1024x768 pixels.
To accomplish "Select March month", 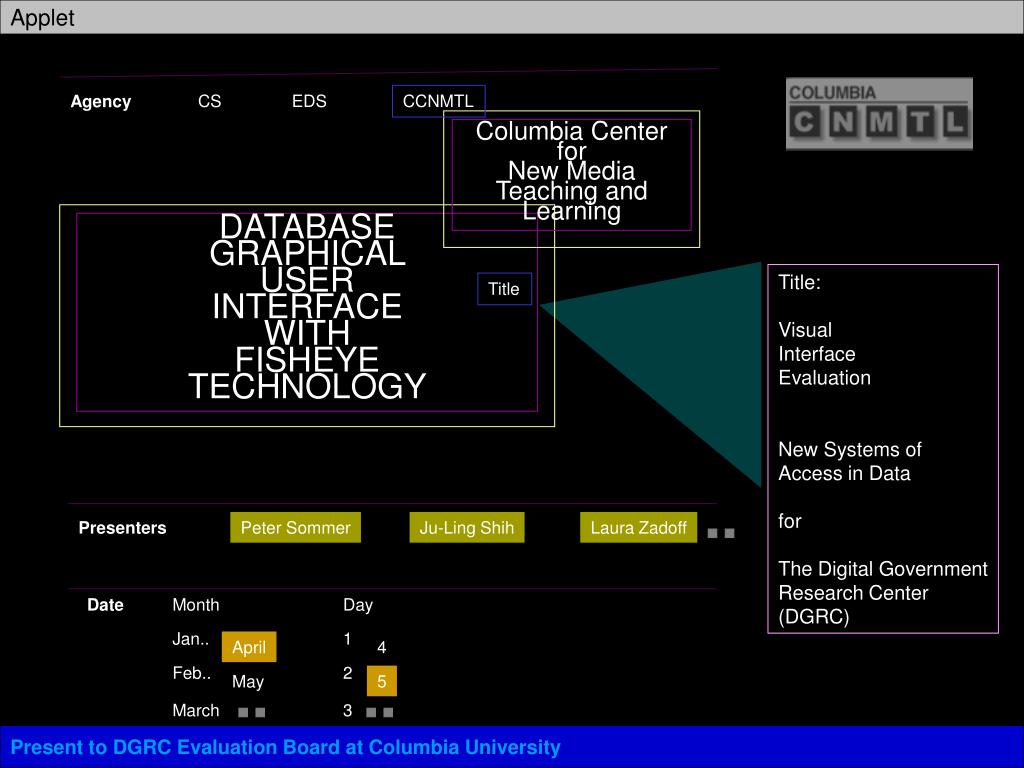I will pos(196,711).
